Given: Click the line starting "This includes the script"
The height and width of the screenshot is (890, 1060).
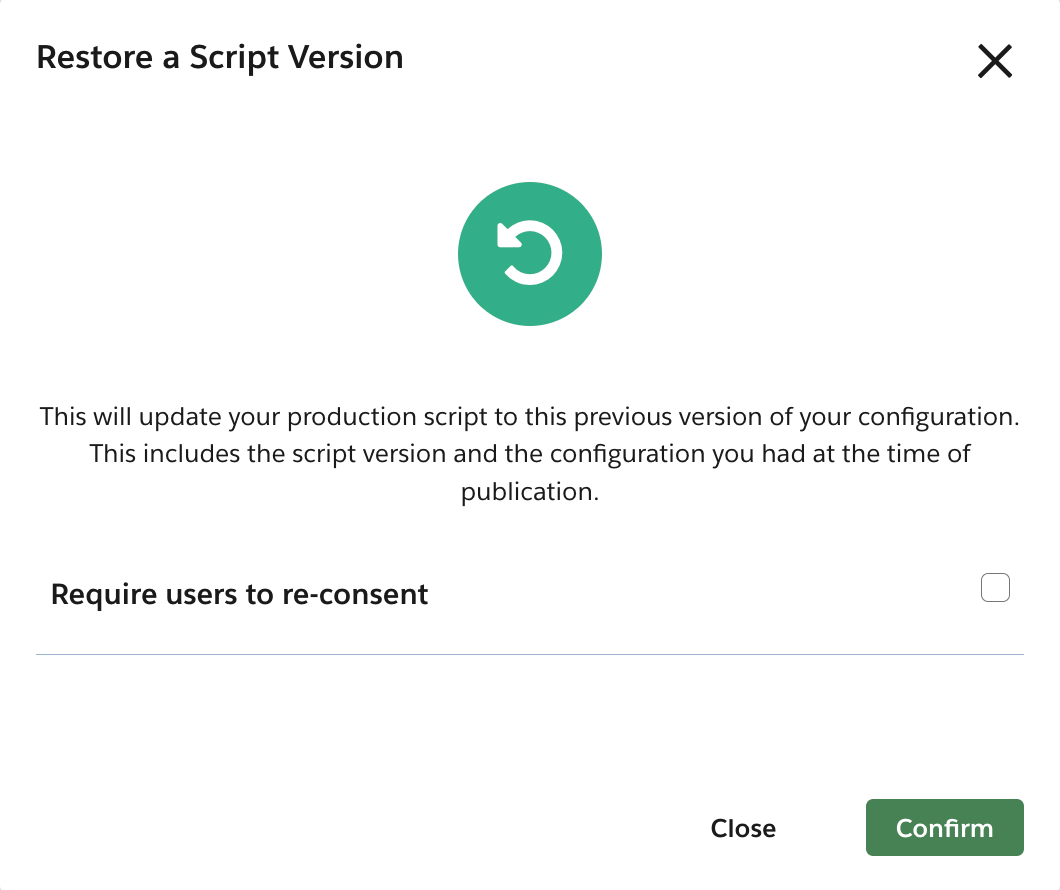Looking at the screenshot, I should (x=529, y=454).
